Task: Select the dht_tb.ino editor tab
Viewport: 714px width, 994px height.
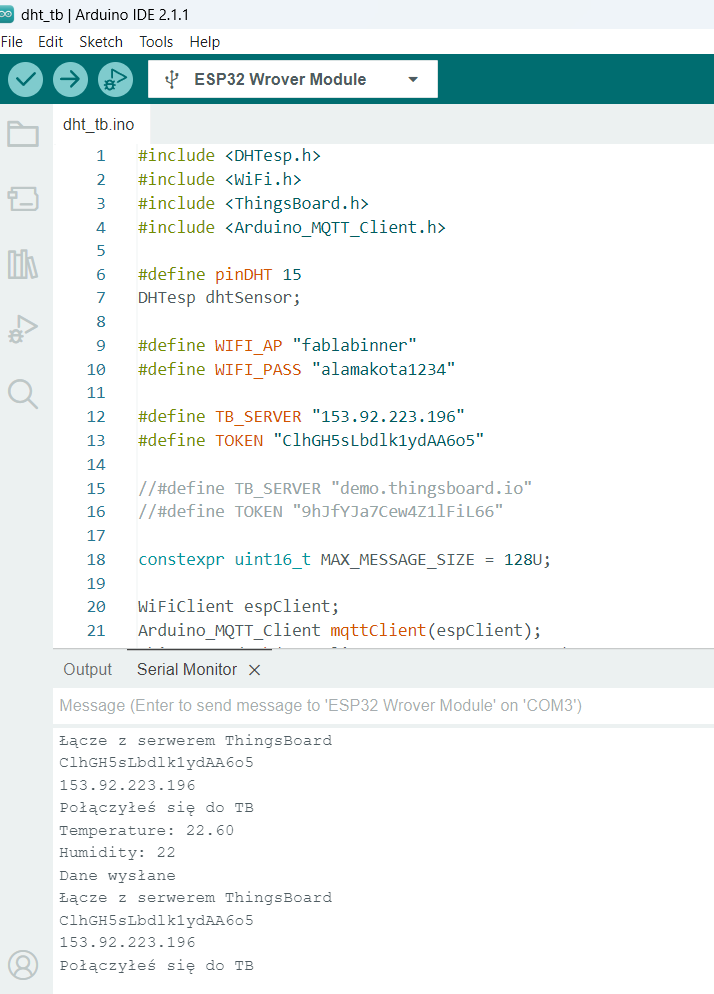Action: pos(98,124)
